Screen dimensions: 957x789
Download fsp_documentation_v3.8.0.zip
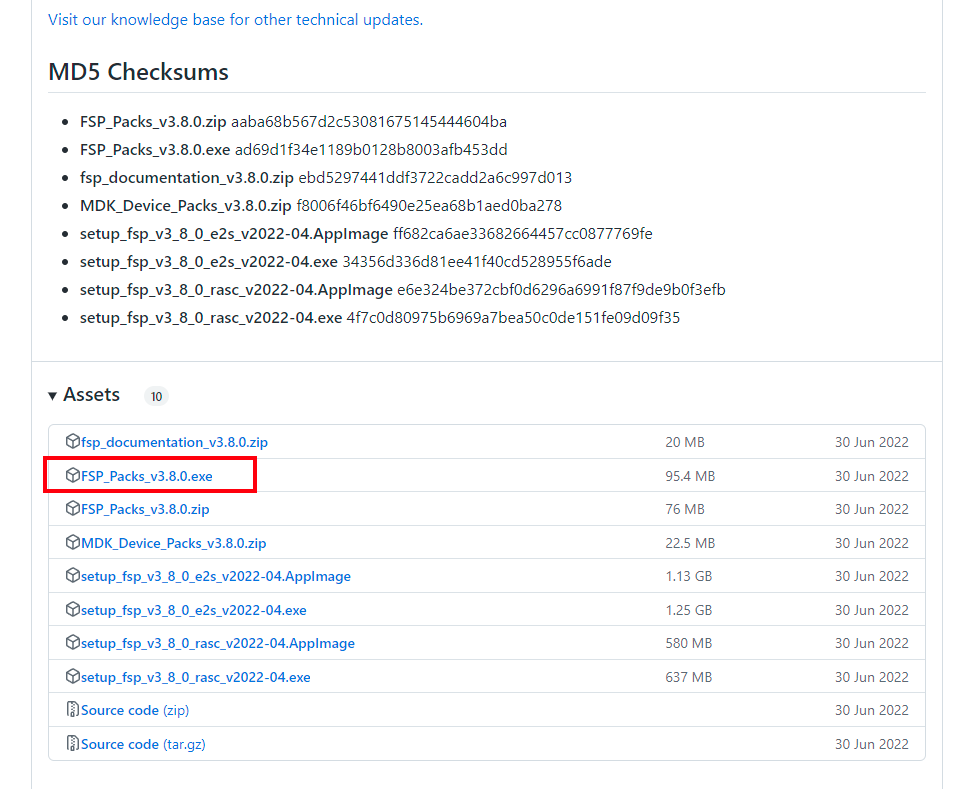coord(174,442)
